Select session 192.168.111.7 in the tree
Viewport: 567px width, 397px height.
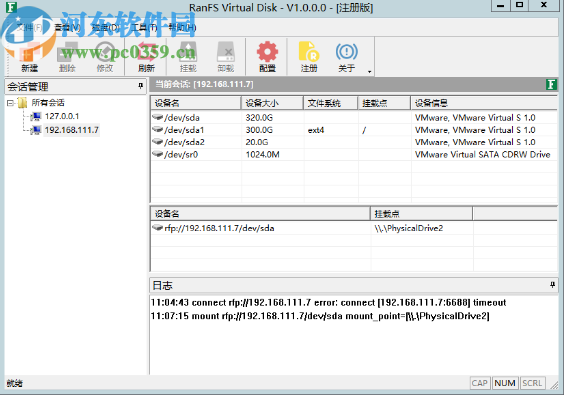pos(72,130)
